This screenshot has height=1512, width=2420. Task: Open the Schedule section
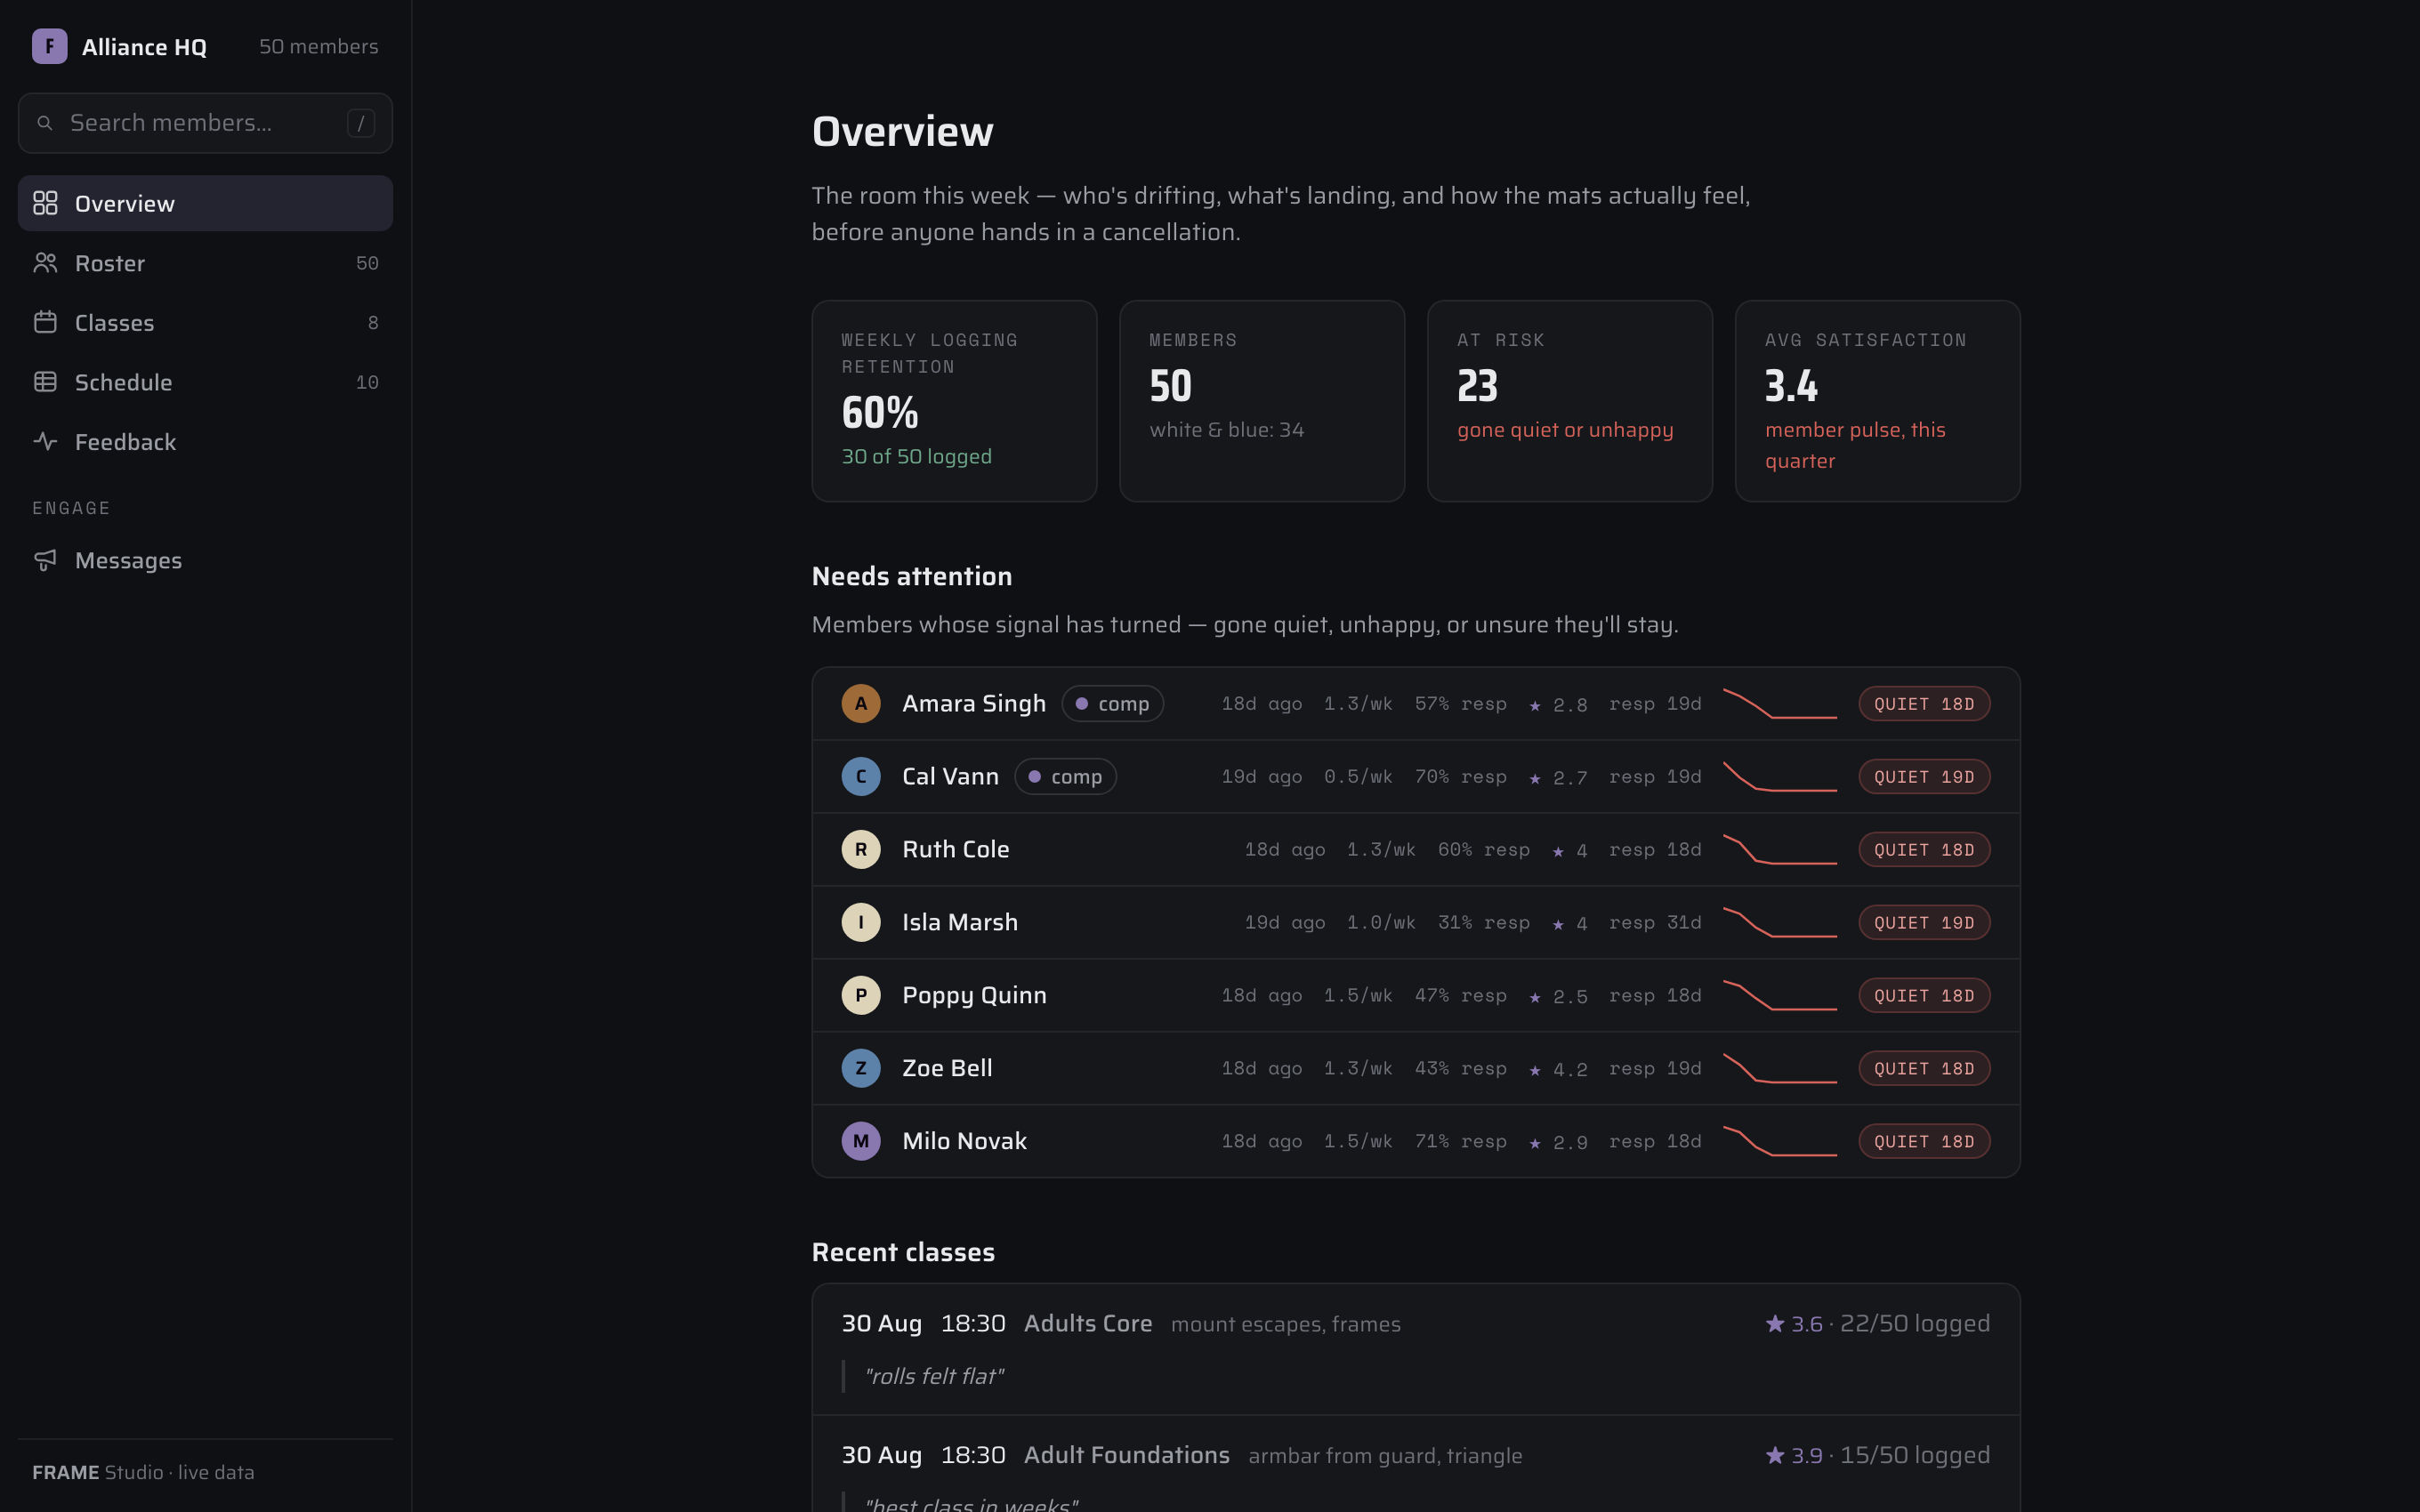click(x=205, y=382)
